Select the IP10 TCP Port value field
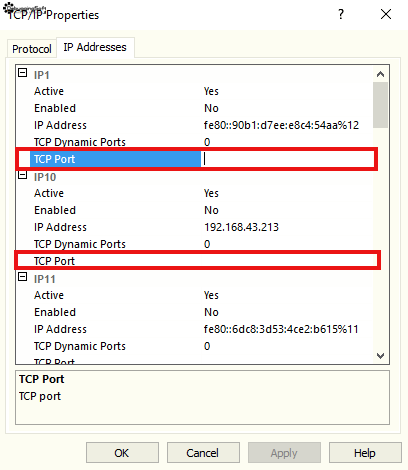Viewport: 408px width, 470px height. point(289,261)
